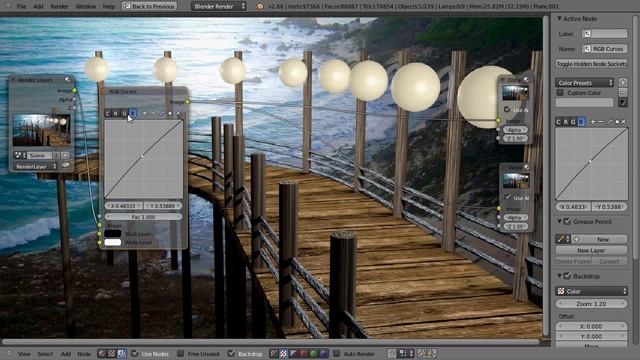Collapse the Grease Pencil panel

pyautogui.click(x=559, y=221)
